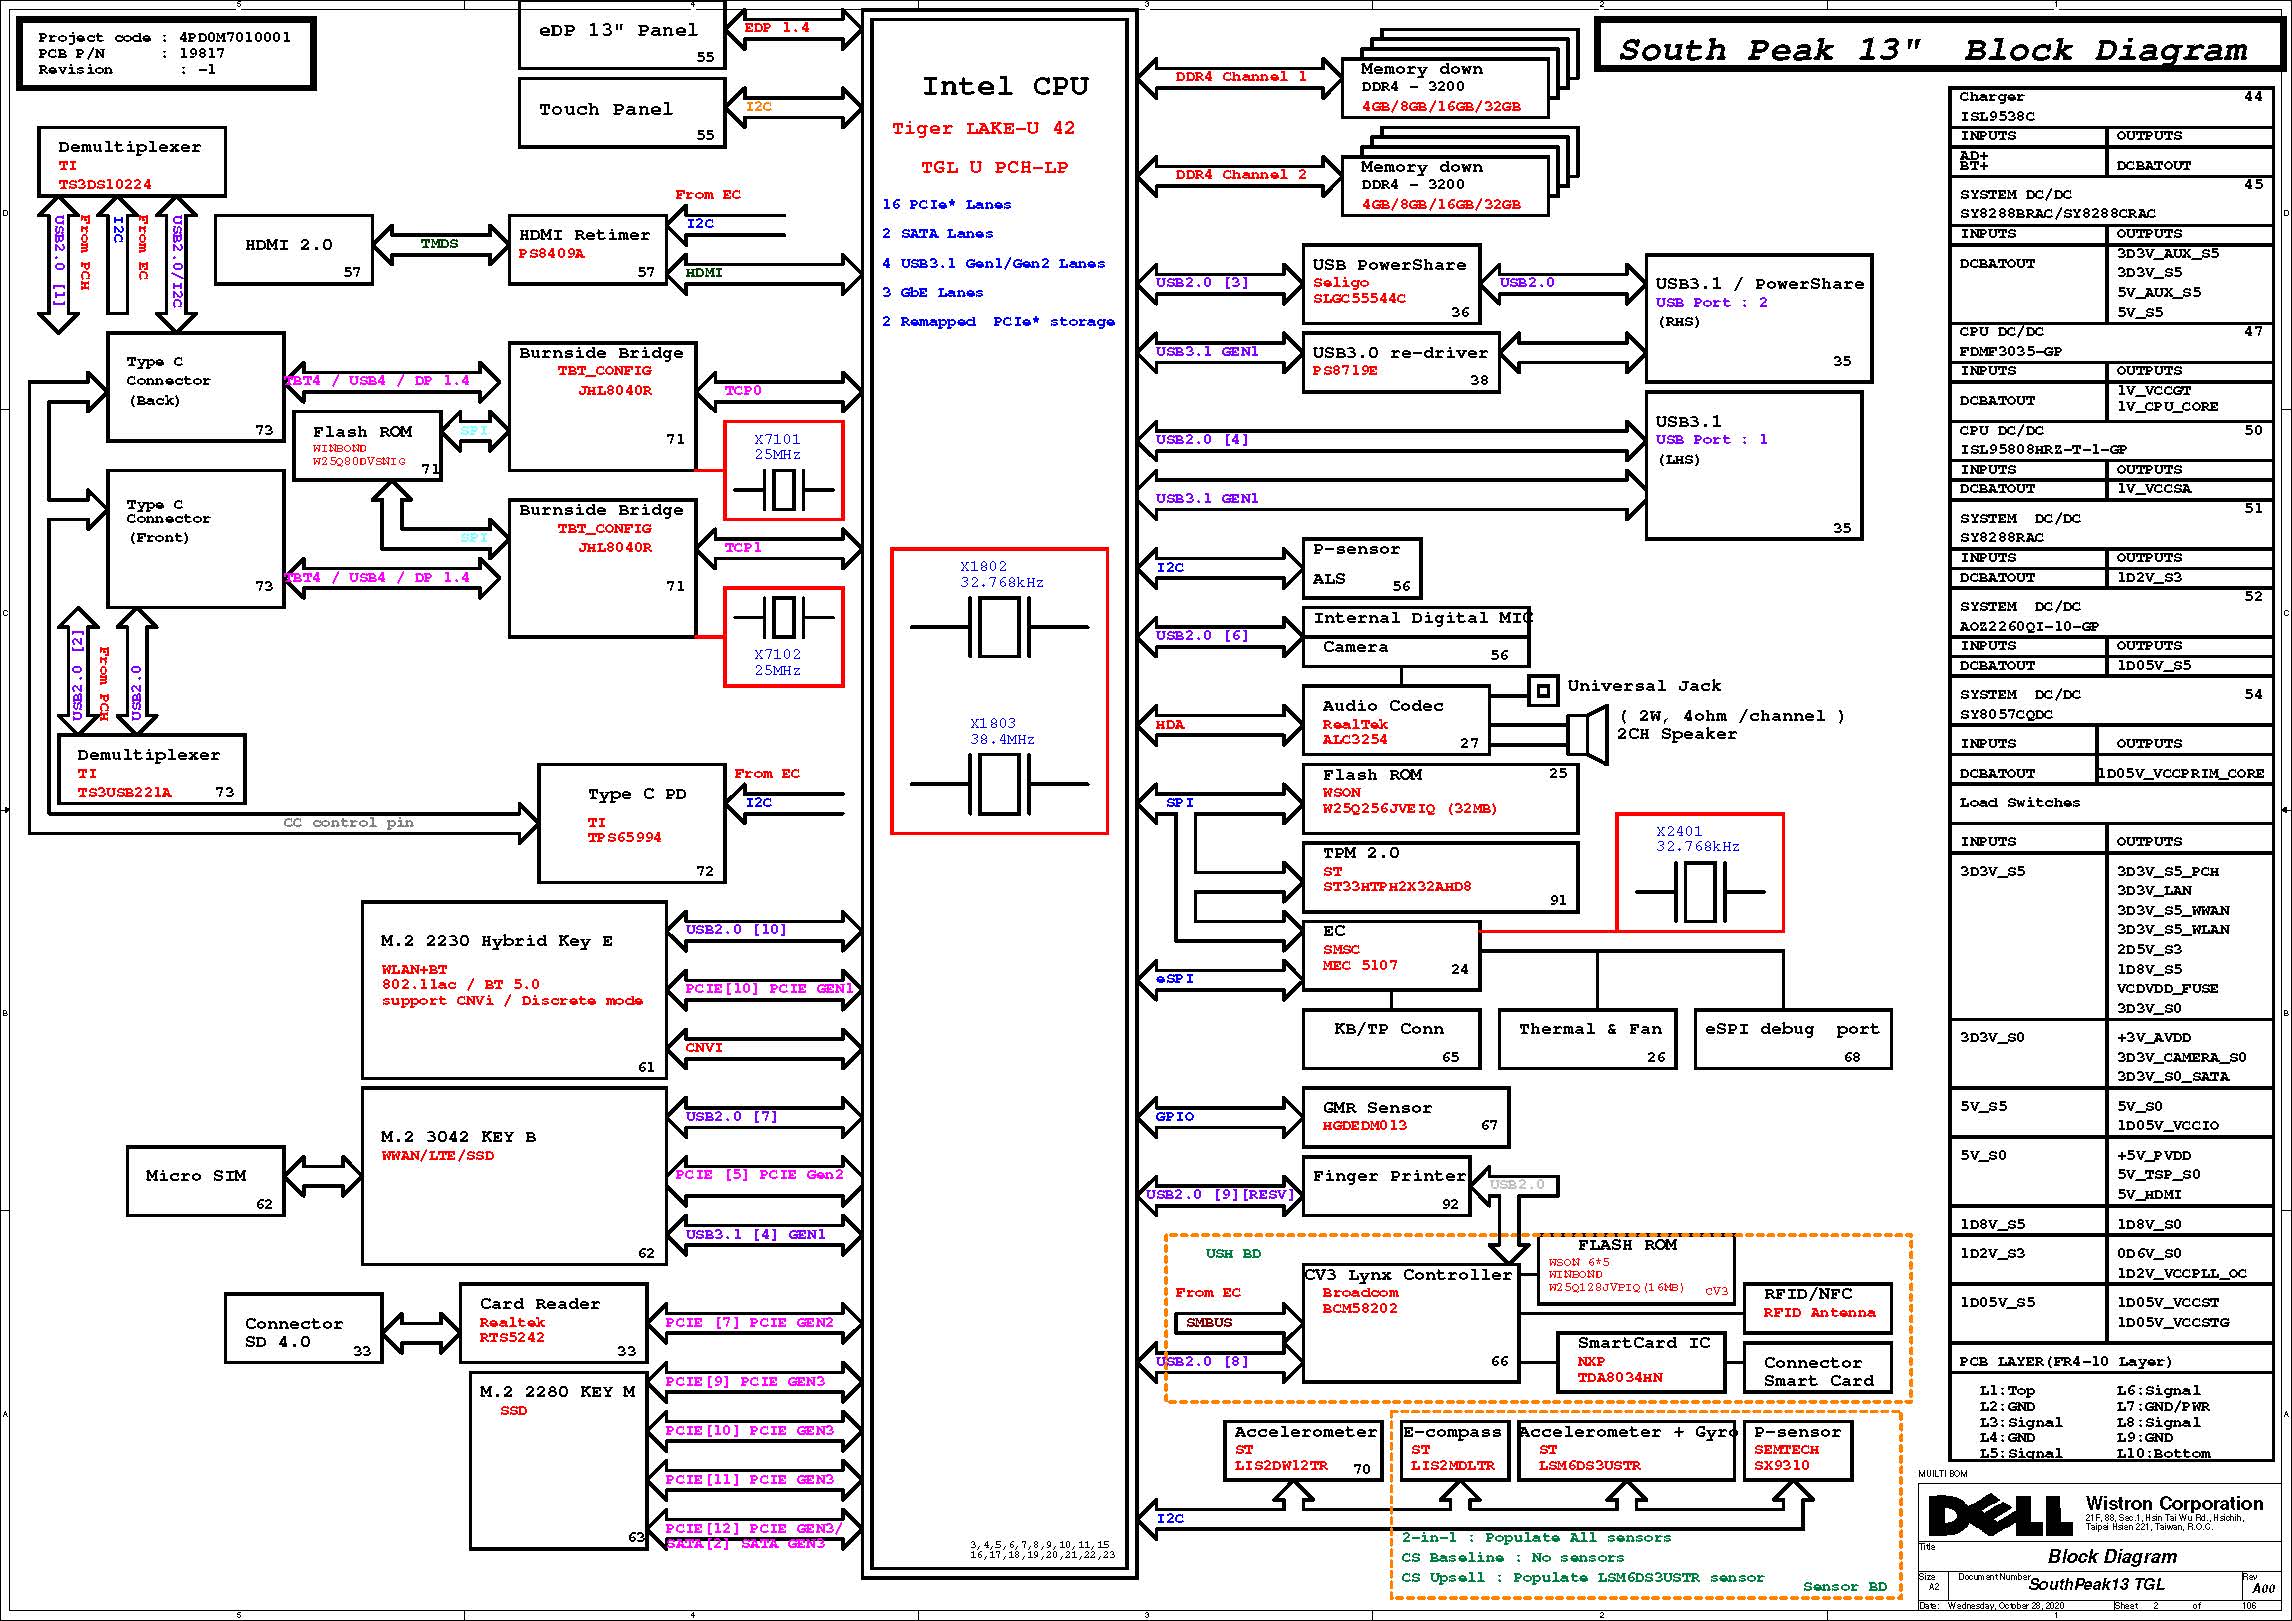Click the X2401 32.768kHz crystal symbol
This screenshot has height=1621, width=2292.
pyautogui.click(x=1699, y=891)
